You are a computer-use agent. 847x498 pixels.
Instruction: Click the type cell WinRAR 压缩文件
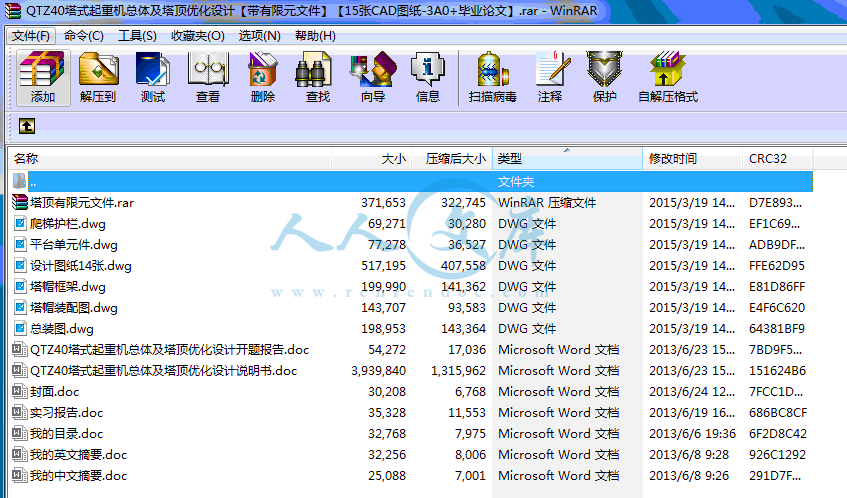547,203
